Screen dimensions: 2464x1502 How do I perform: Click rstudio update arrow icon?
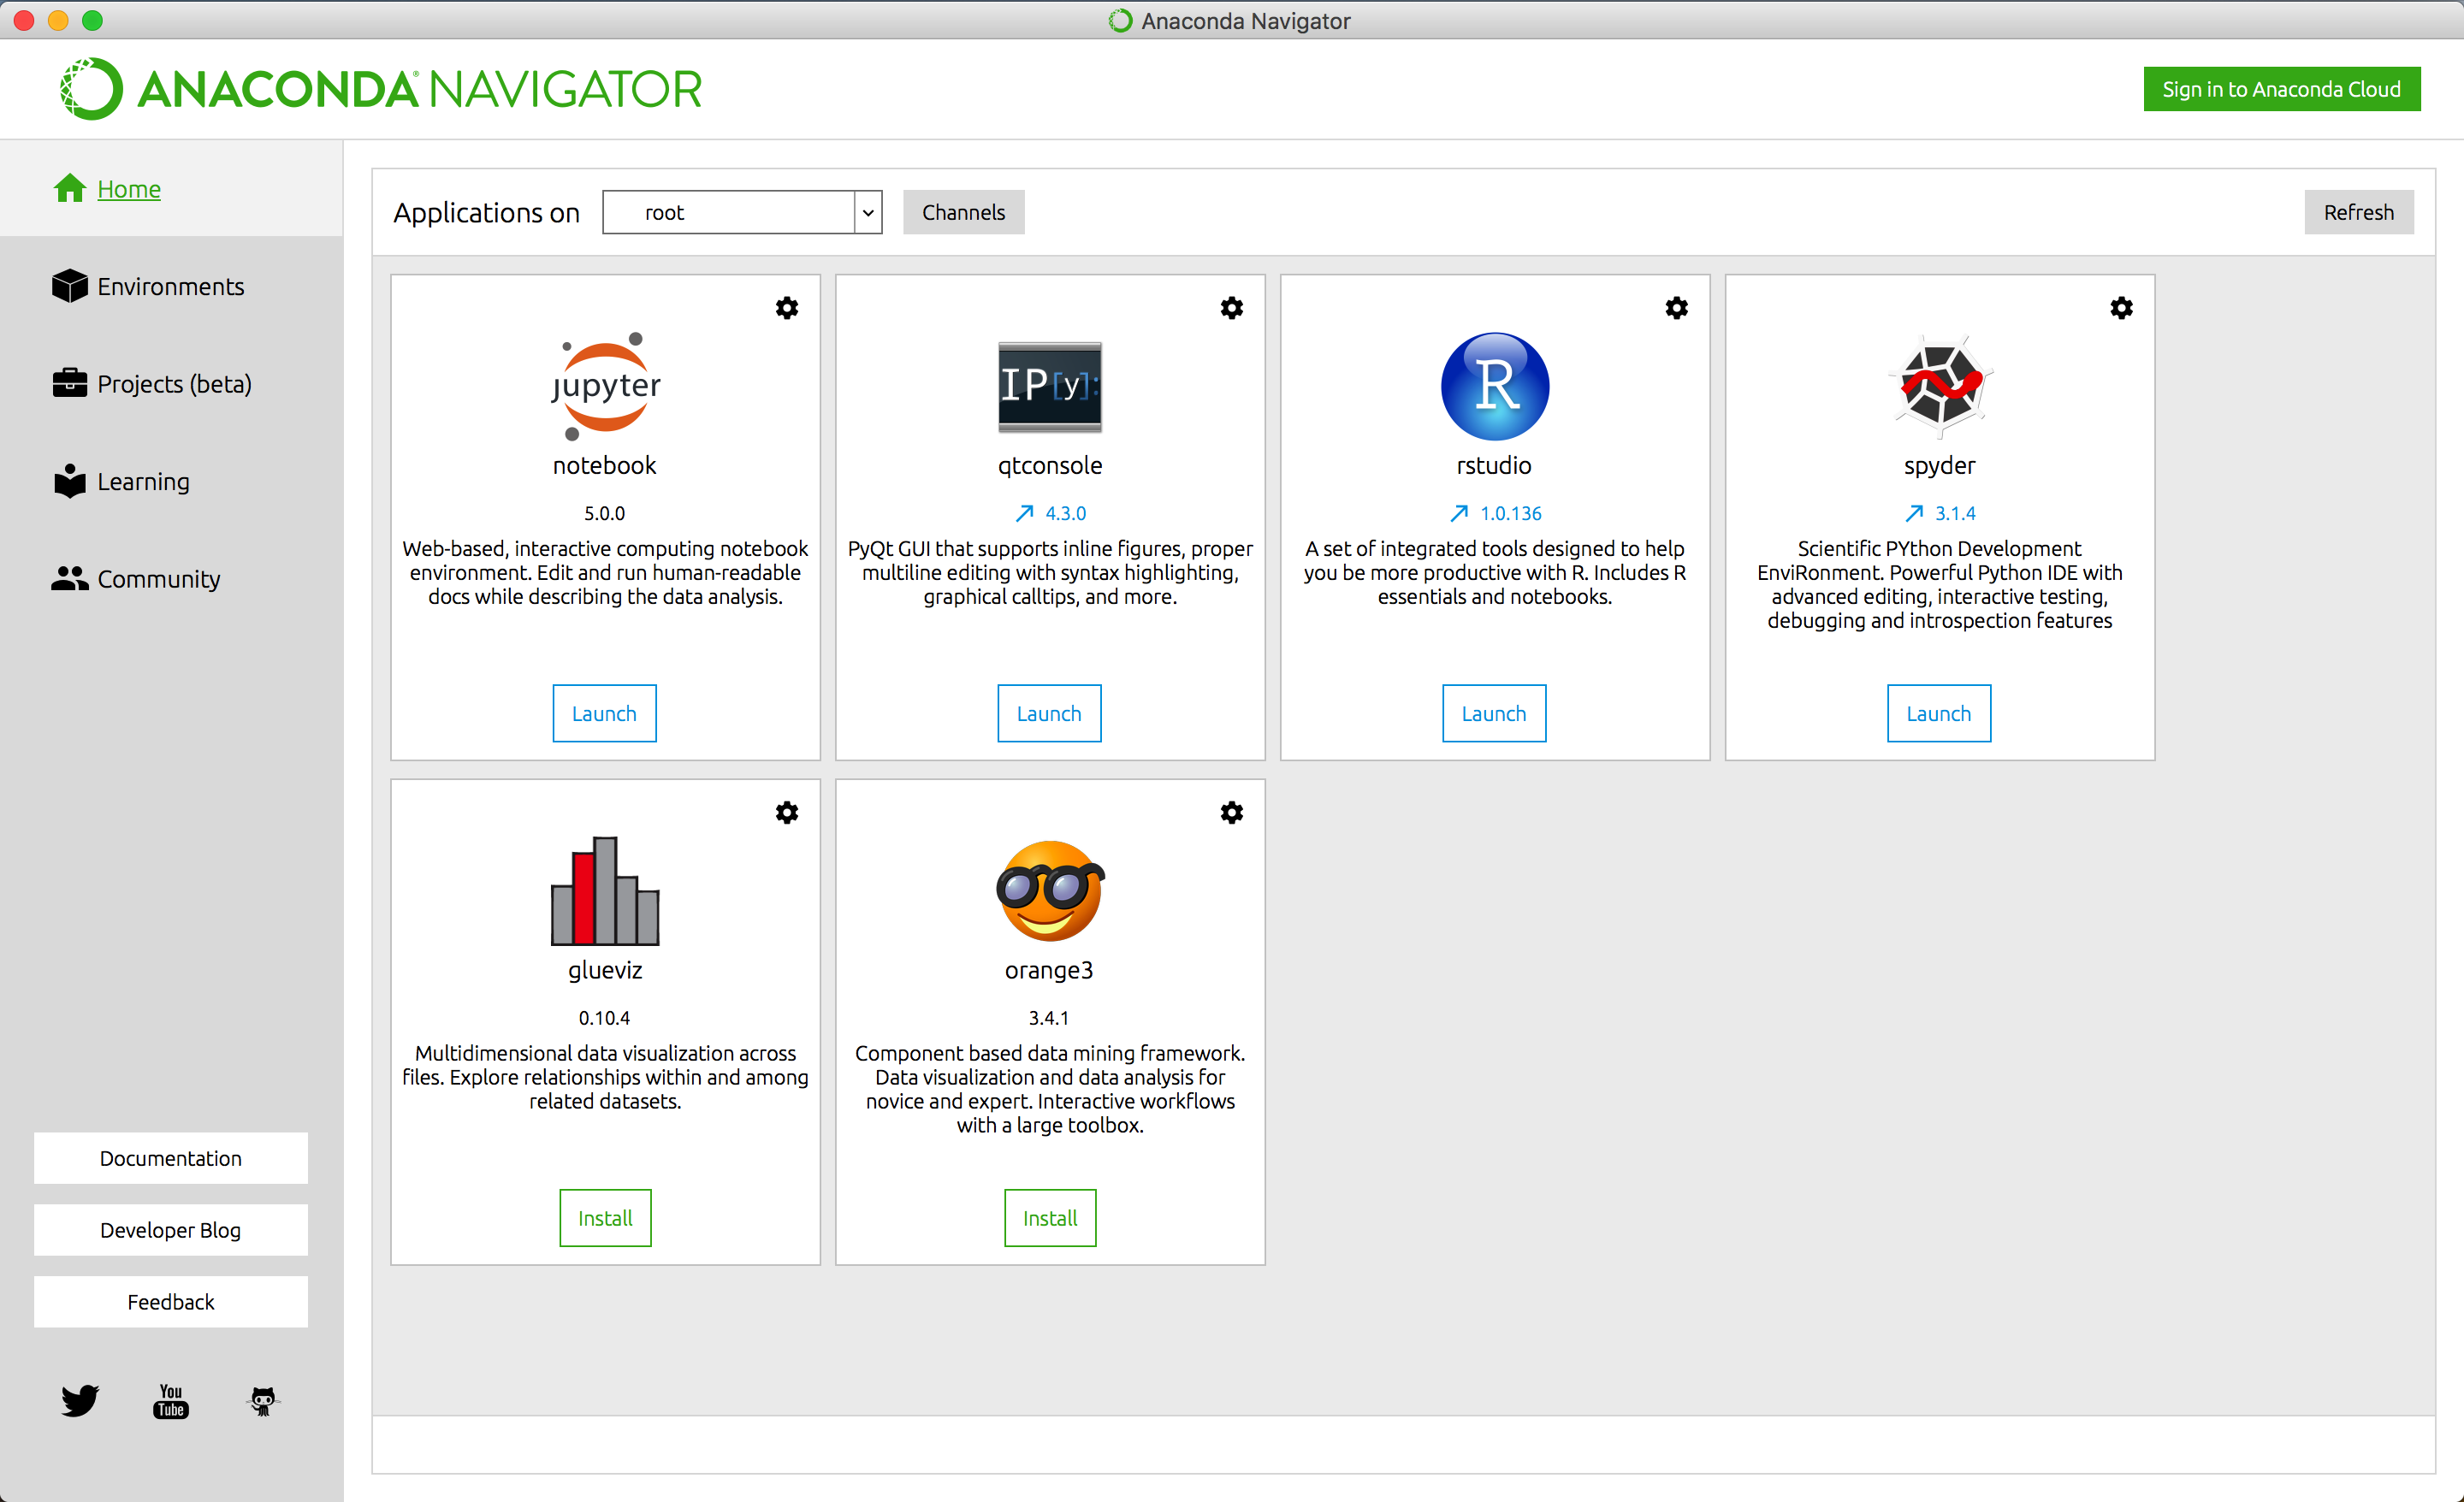coord(1459,513)
